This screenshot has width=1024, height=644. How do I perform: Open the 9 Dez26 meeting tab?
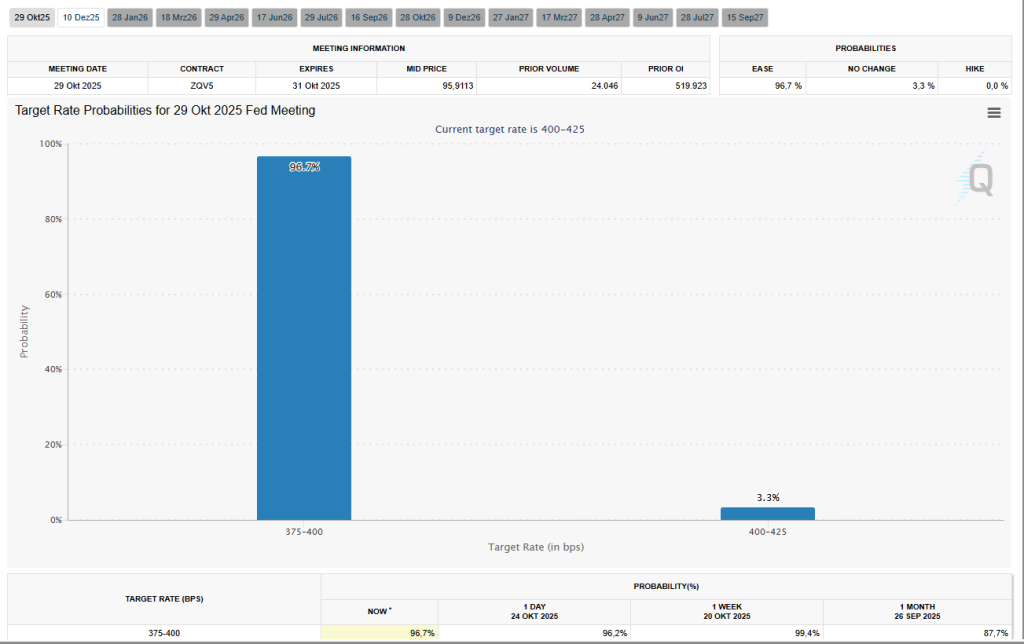point(464,18)
